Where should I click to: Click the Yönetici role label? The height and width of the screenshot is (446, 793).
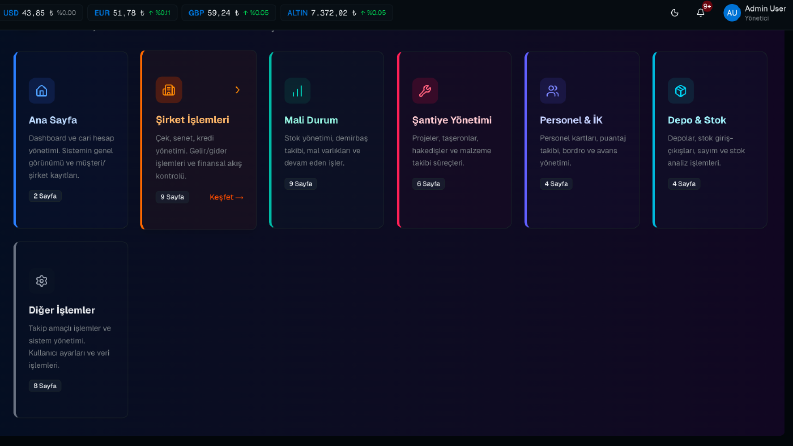(757, 18)
